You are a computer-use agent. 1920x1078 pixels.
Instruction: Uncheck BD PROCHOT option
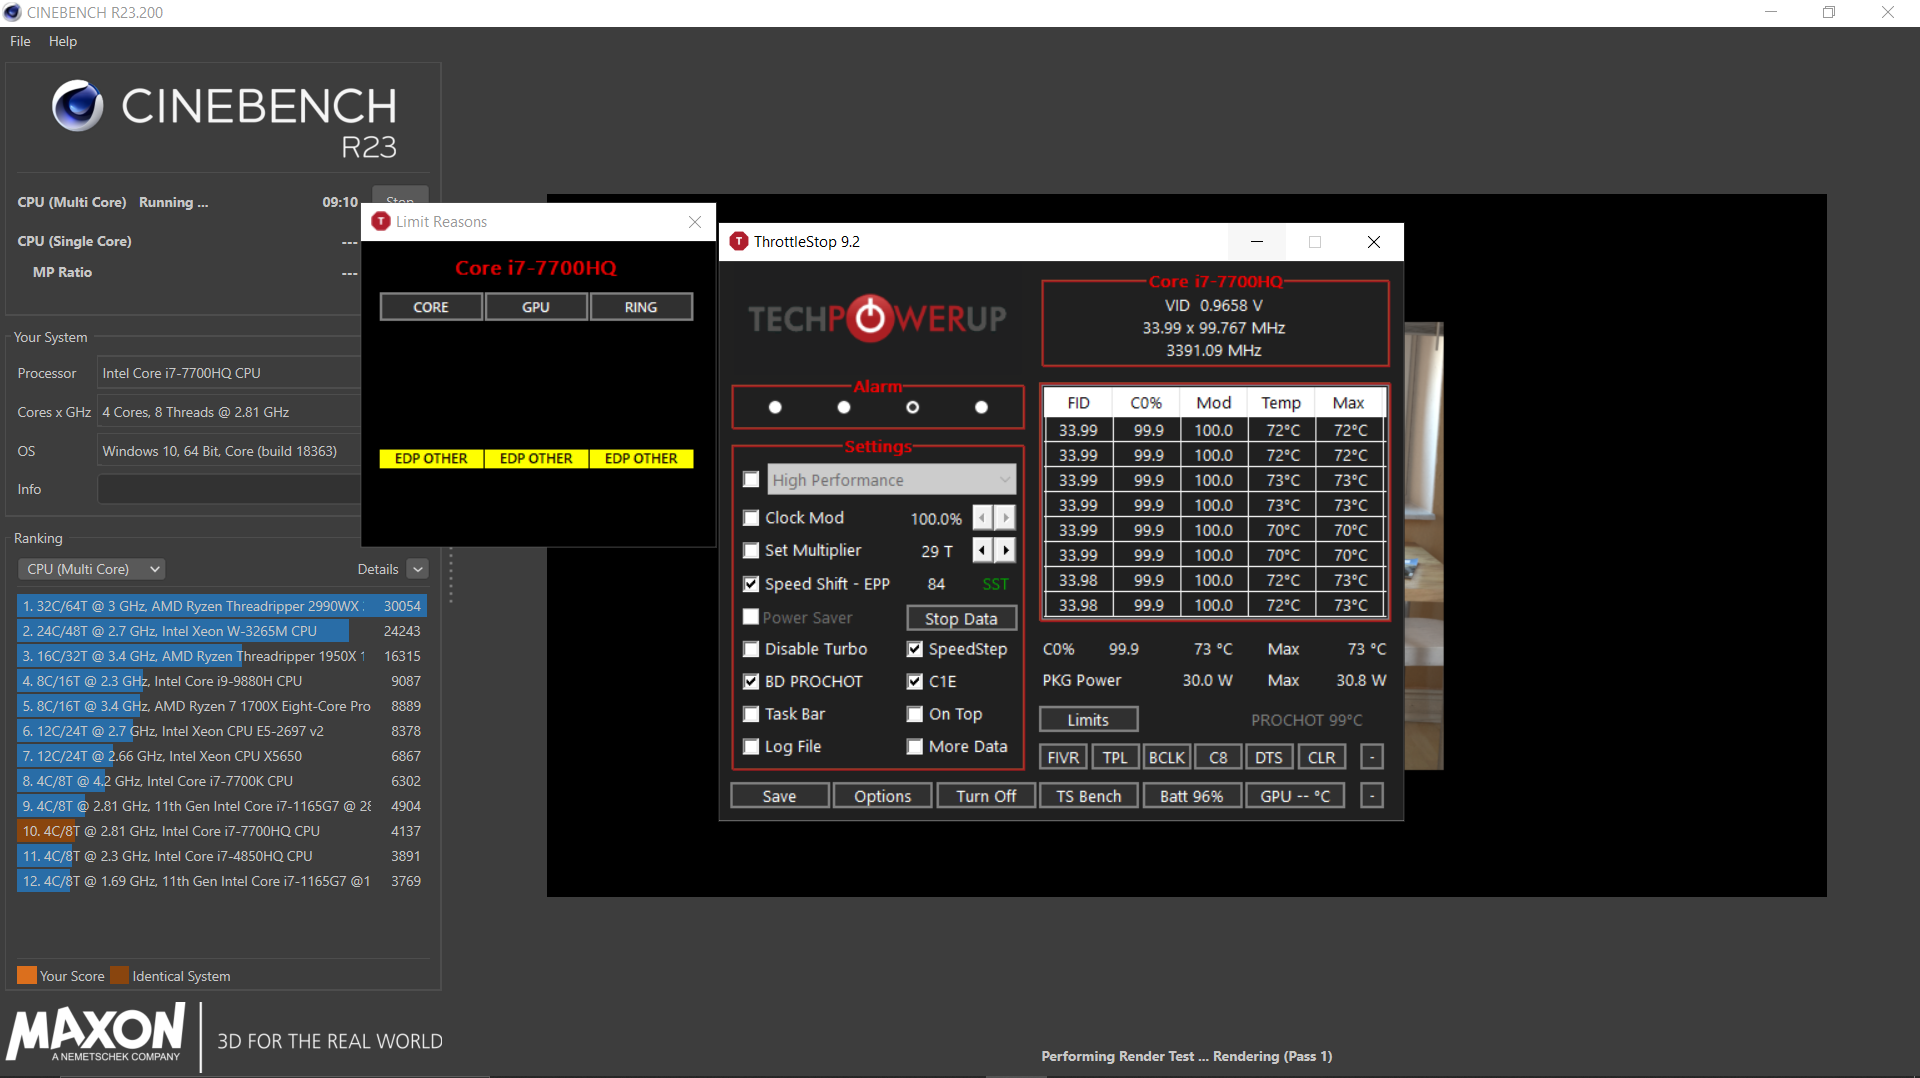[751, 681]
